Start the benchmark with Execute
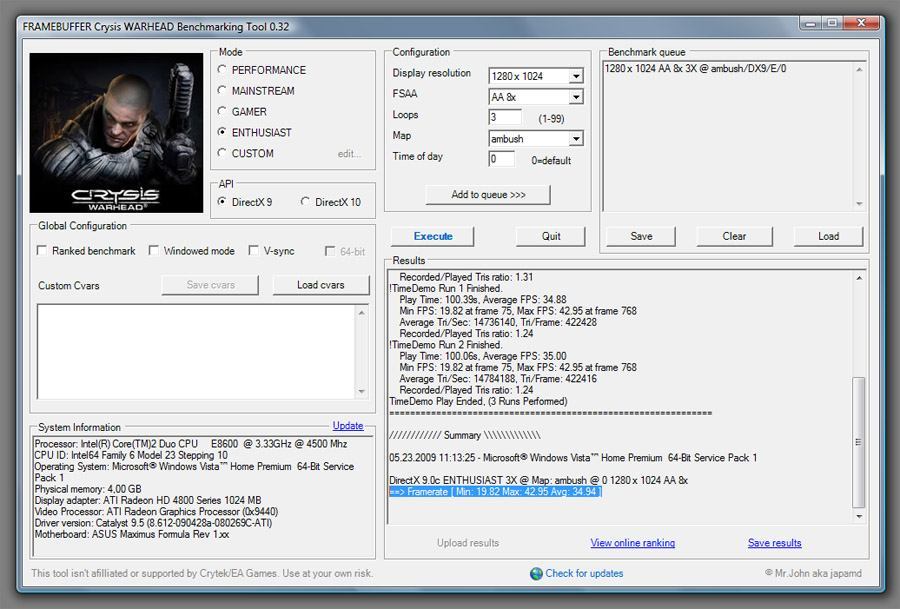This screenshot has height=609, width=900. (x=433, y=236)
